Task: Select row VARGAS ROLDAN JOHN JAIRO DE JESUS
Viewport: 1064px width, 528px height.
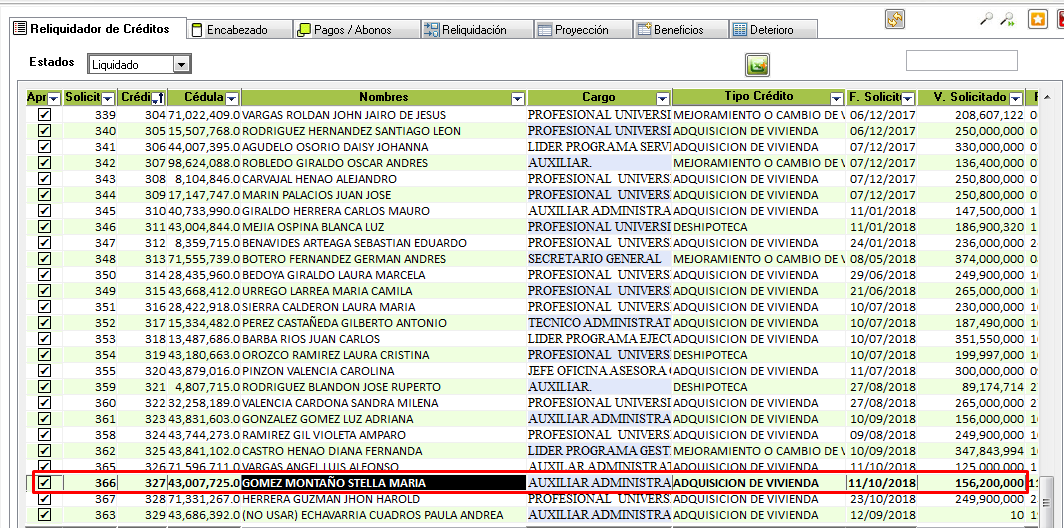Action: 532,115
